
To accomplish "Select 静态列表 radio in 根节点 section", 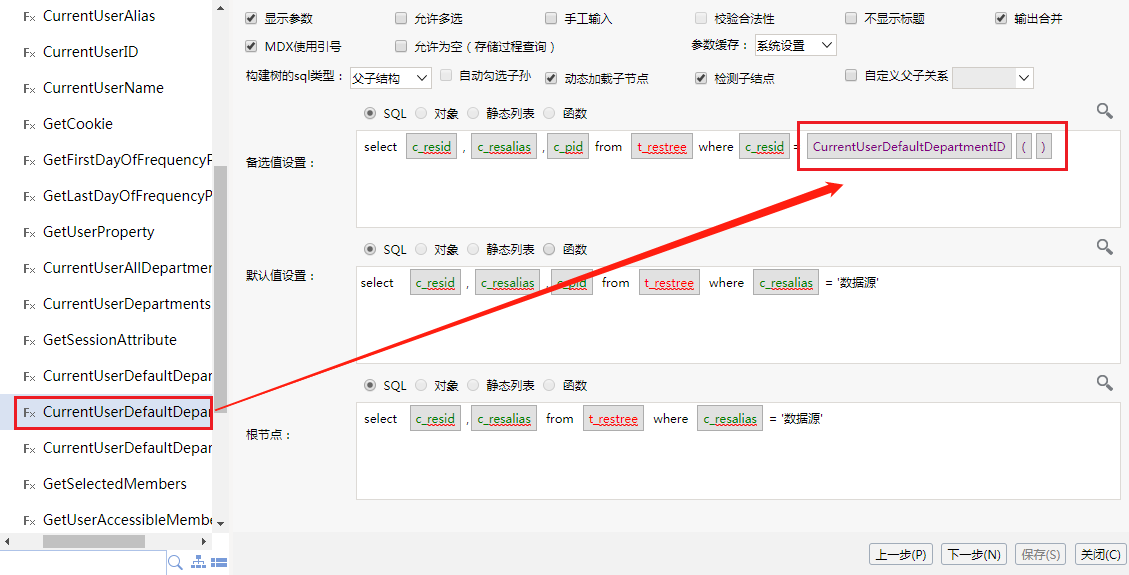I will pyautogui.click(x=473, y=385).
